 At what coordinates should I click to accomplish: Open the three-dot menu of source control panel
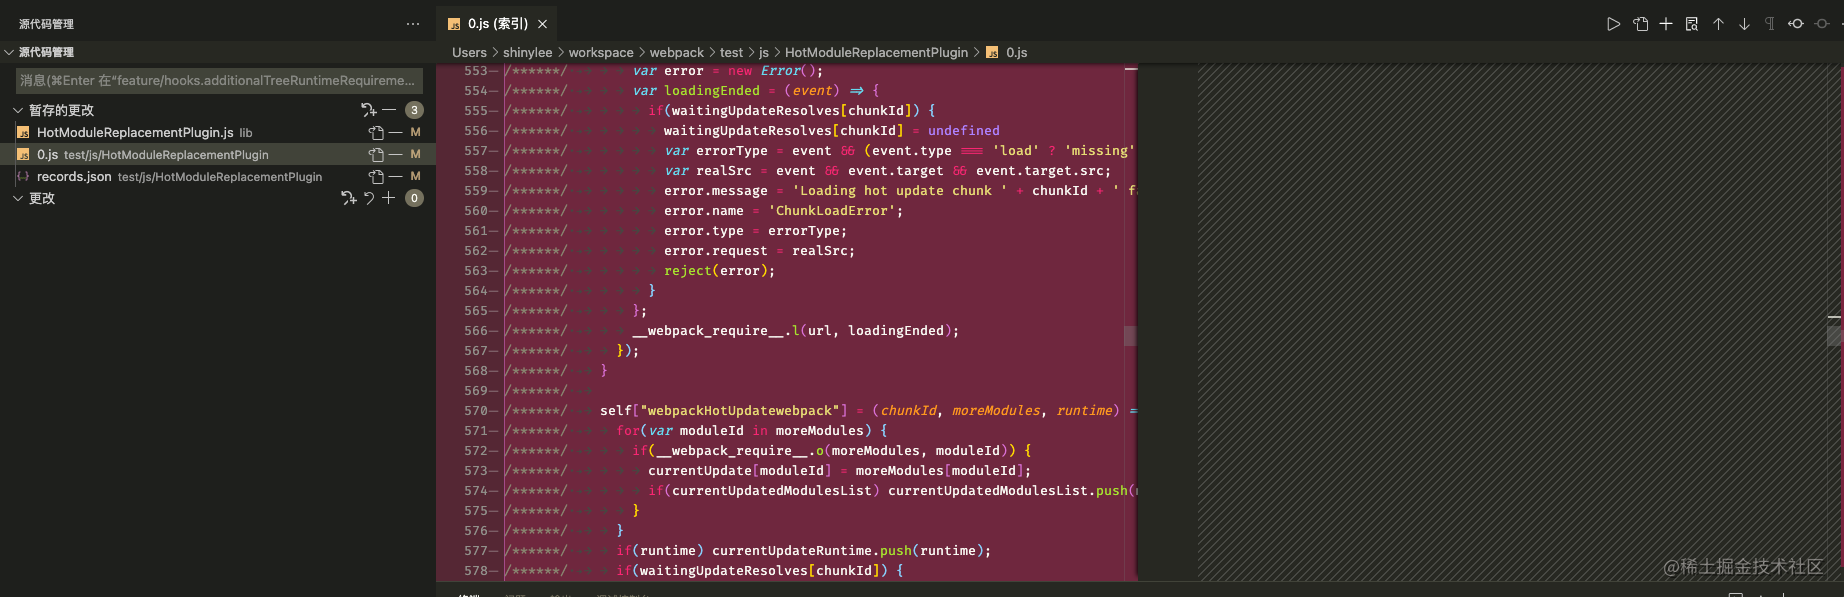(x=413, y=24)
